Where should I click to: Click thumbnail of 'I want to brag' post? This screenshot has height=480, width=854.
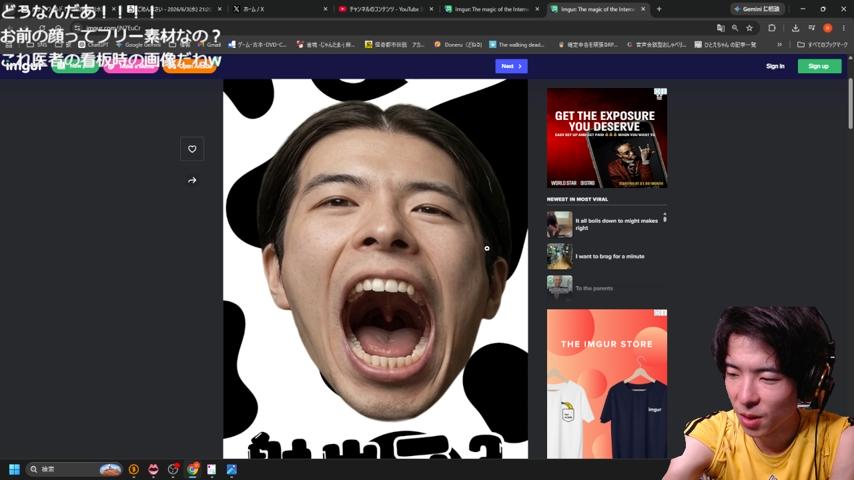[559, 256]
